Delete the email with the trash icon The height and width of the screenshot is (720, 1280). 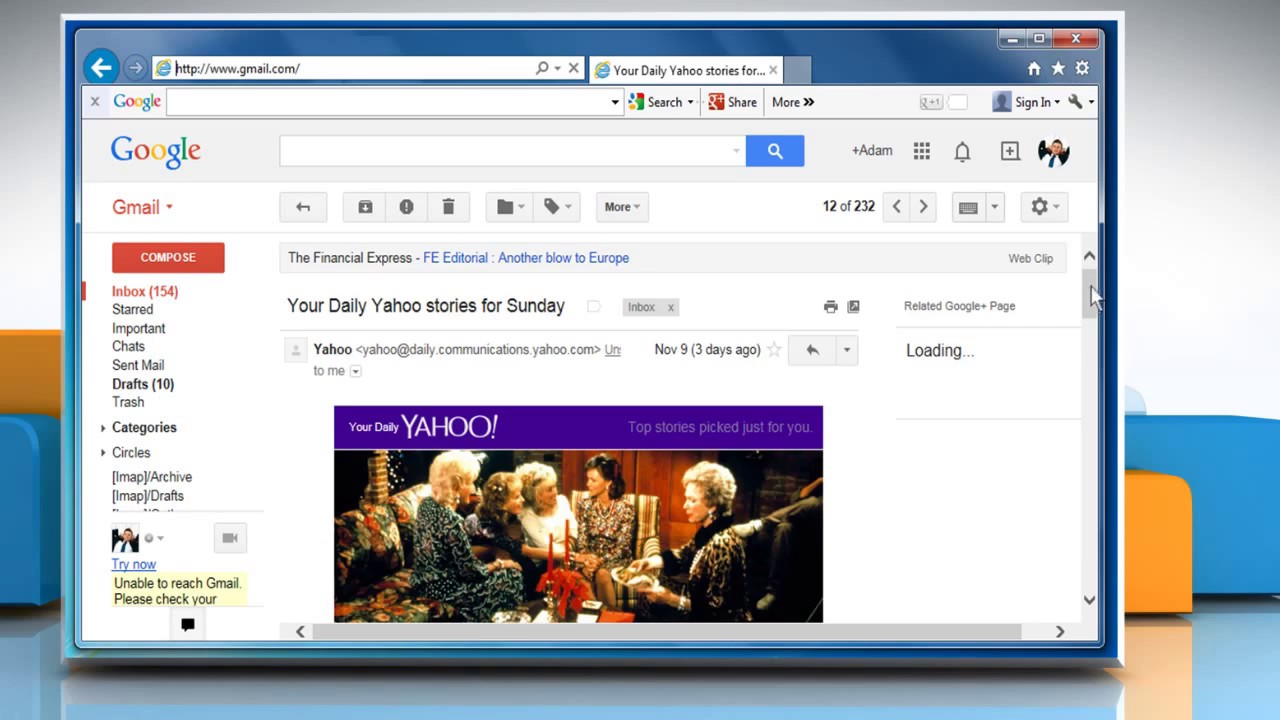click(448, 207)
